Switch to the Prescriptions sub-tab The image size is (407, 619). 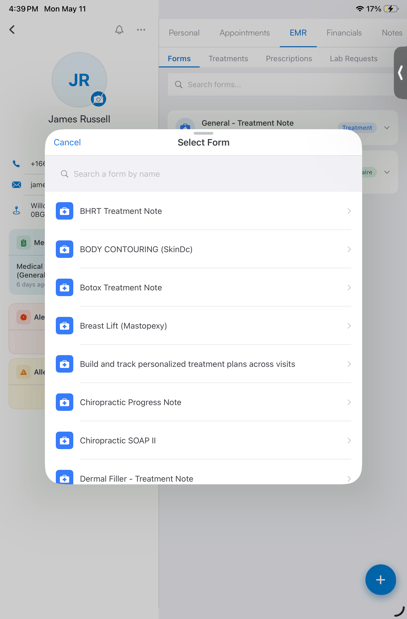point(289,58)
